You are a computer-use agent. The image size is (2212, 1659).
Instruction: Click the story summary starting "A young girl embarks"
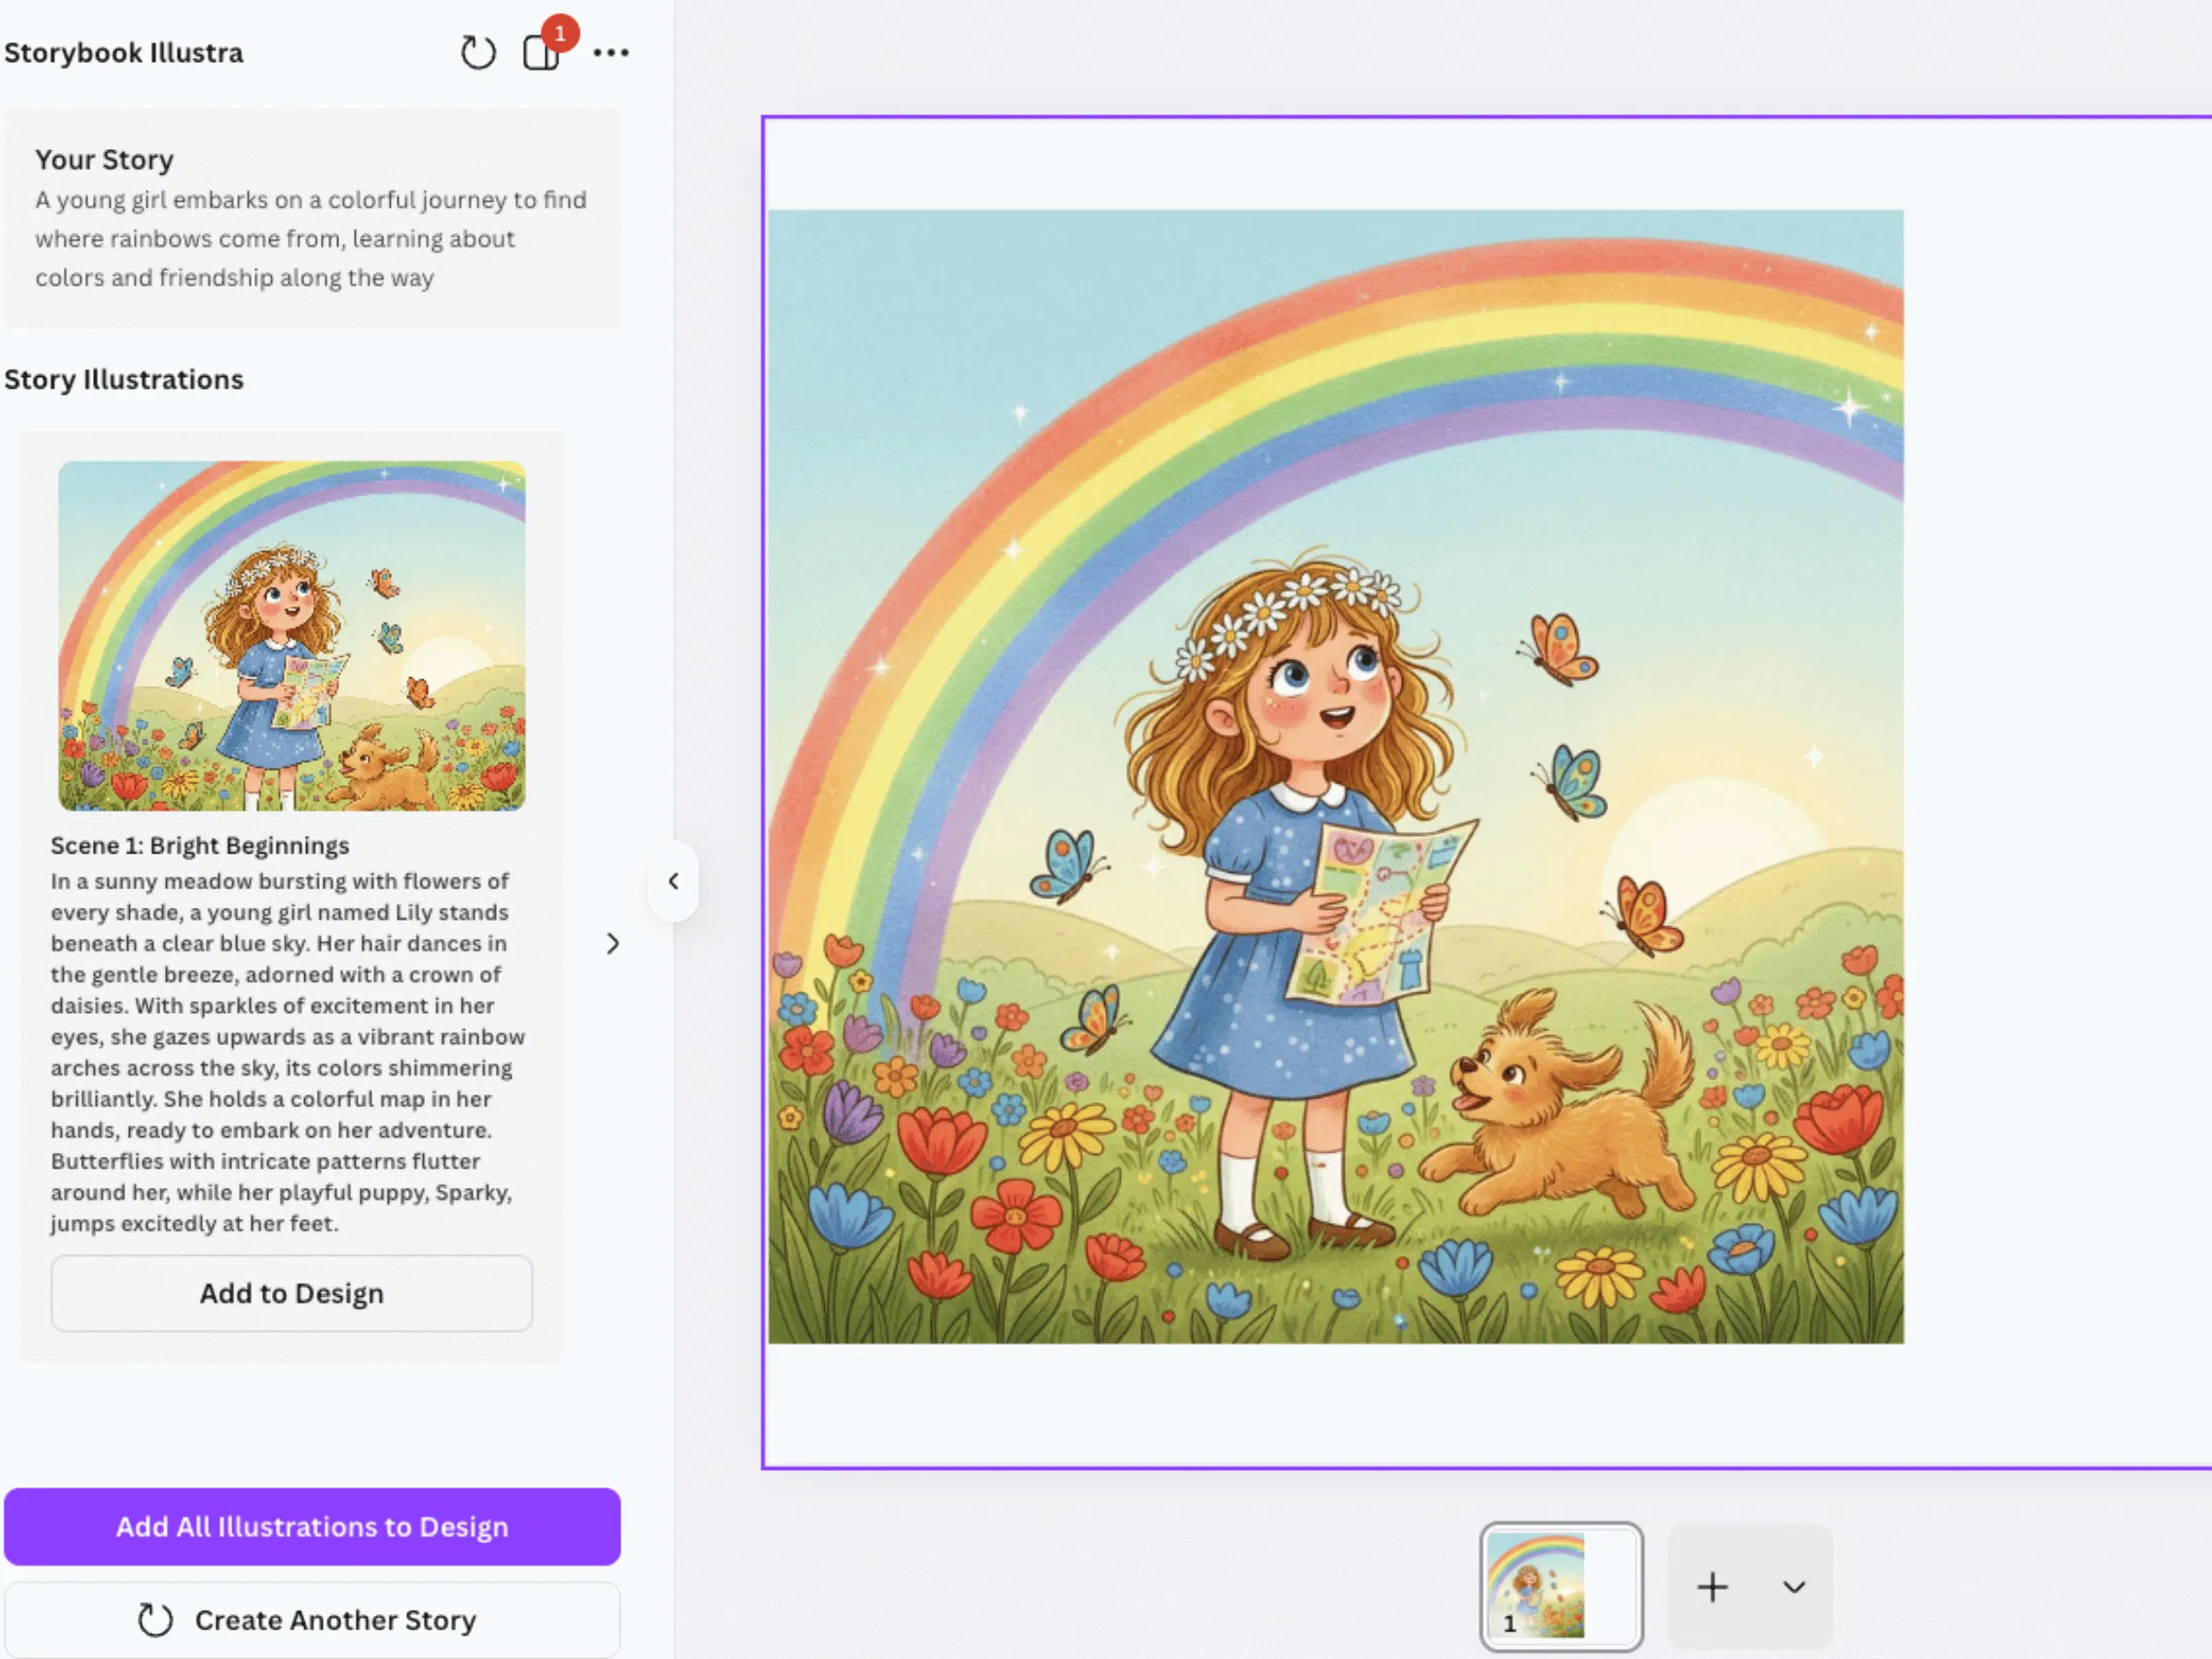tap(311, 239)
